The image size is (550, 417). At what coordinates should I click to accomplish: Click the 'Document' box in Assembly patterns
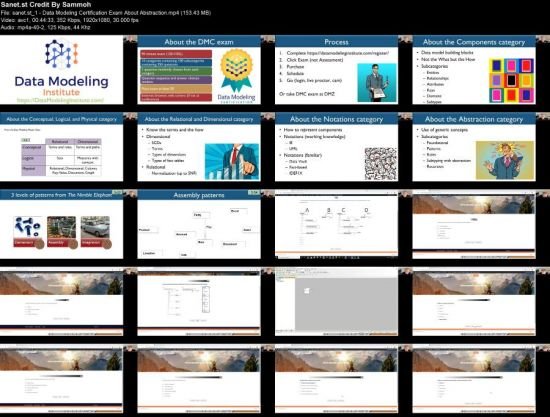click(x=234, y=244)
